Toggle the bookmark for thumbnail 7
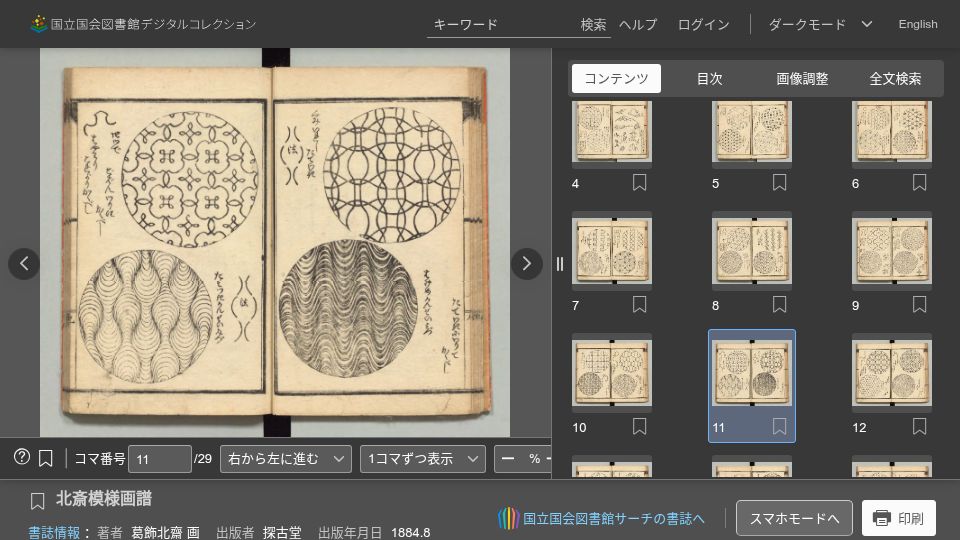 (639, 304)
